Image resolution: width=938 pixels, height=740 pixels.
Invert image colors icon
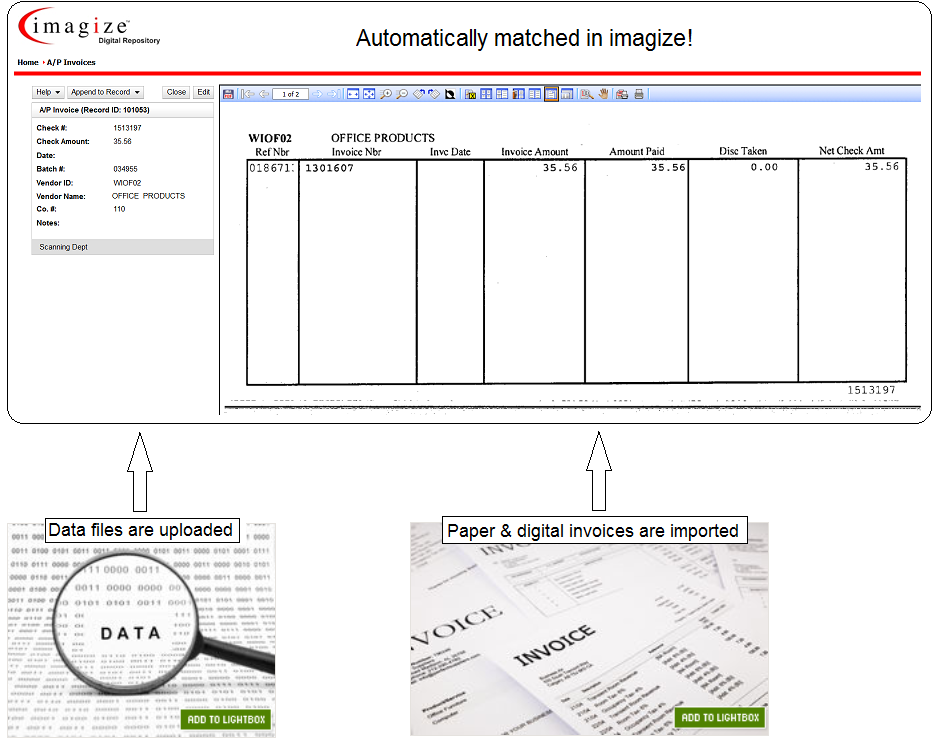[x=450, y=94]
